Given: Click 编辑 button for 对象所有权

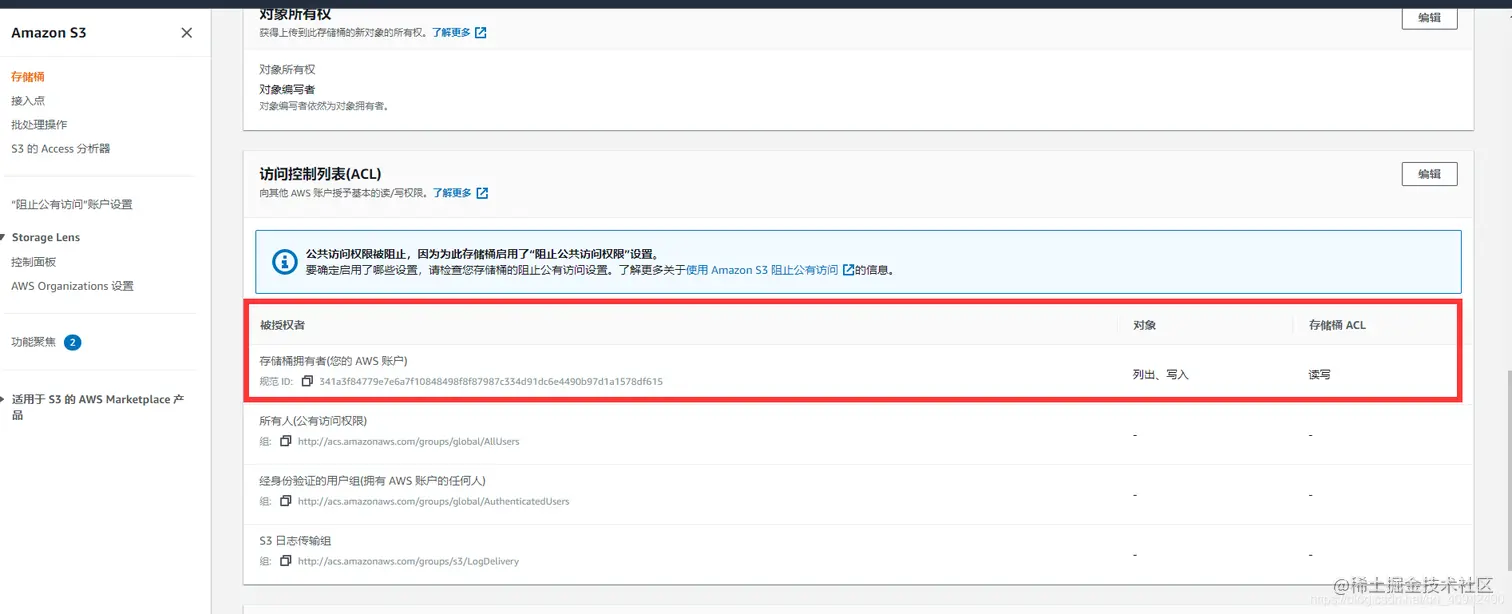Looking at the screenshot, I should [x=1429, y=17].
